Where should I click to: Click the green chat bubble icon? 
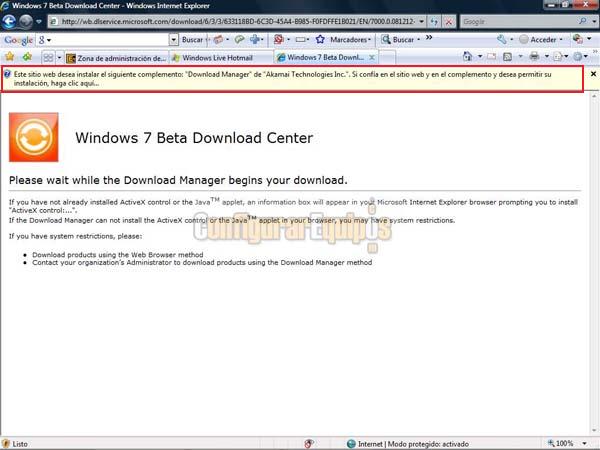click(240, 39)
